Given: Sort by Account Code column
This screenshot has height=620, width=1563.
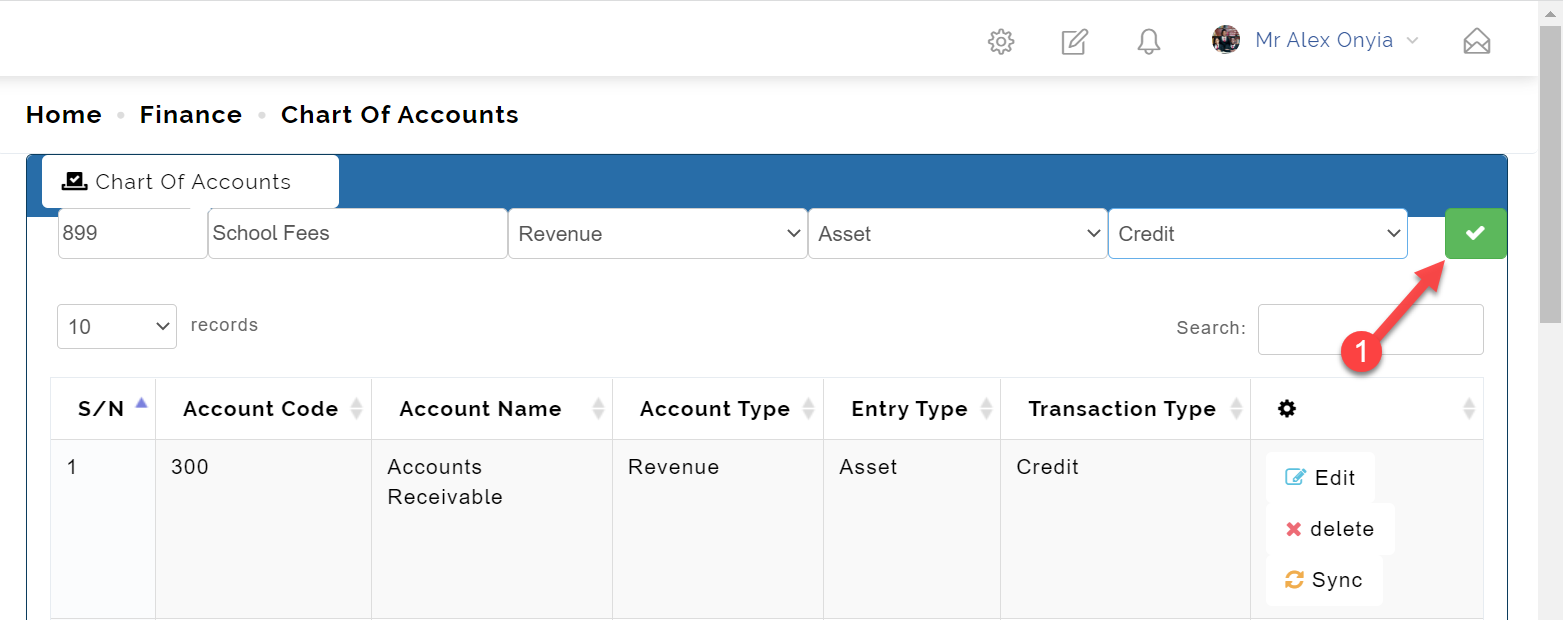Looking at the screenshot, I should [263, 408].
